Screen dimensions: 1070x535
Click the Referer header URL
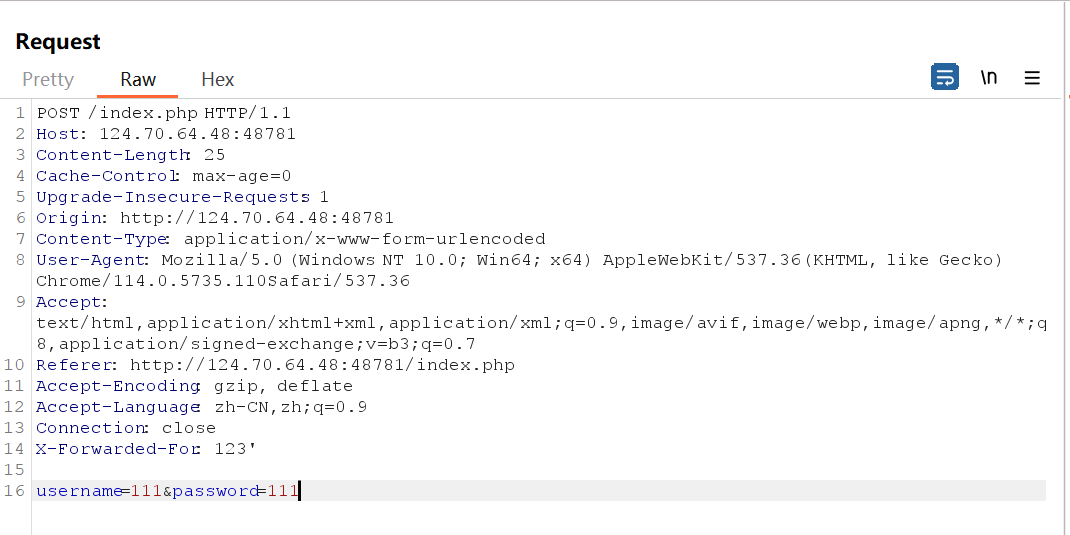(322, 365)
